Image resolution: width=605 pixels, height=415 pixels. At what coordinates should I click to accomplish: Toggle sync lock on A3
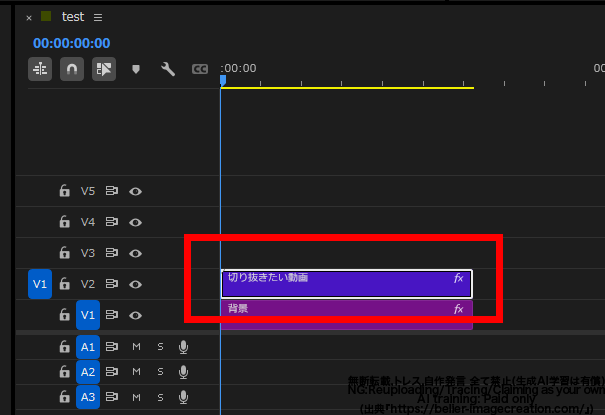(112, 397)
